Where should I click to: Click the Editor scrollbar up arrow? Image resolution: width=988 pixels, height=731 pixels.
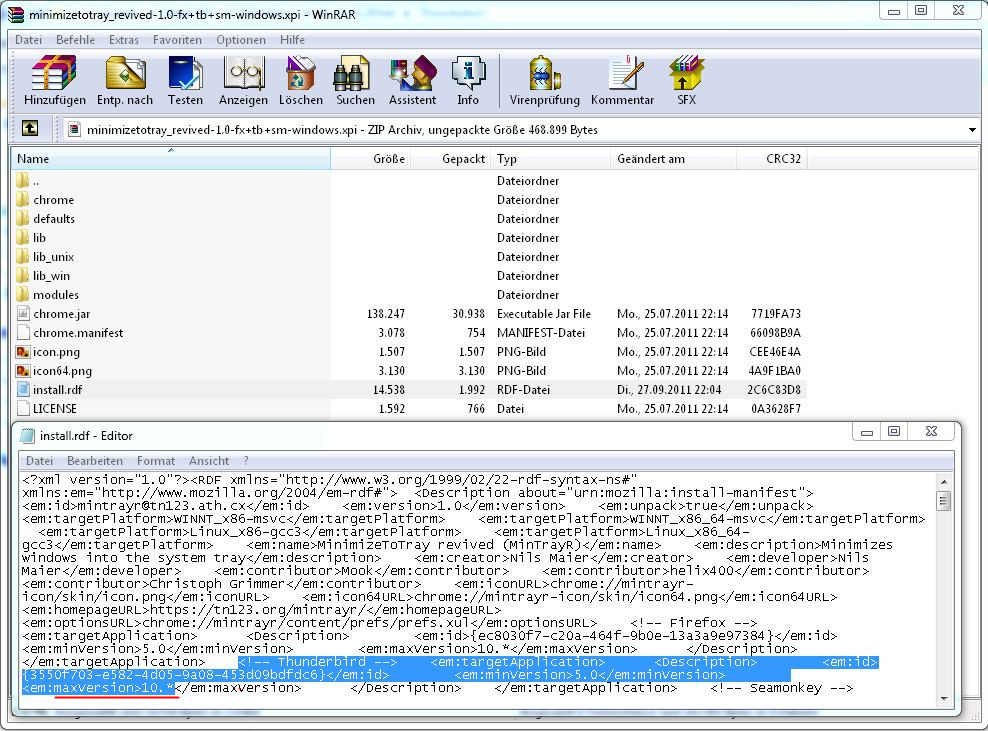click(x=943, y=481)
